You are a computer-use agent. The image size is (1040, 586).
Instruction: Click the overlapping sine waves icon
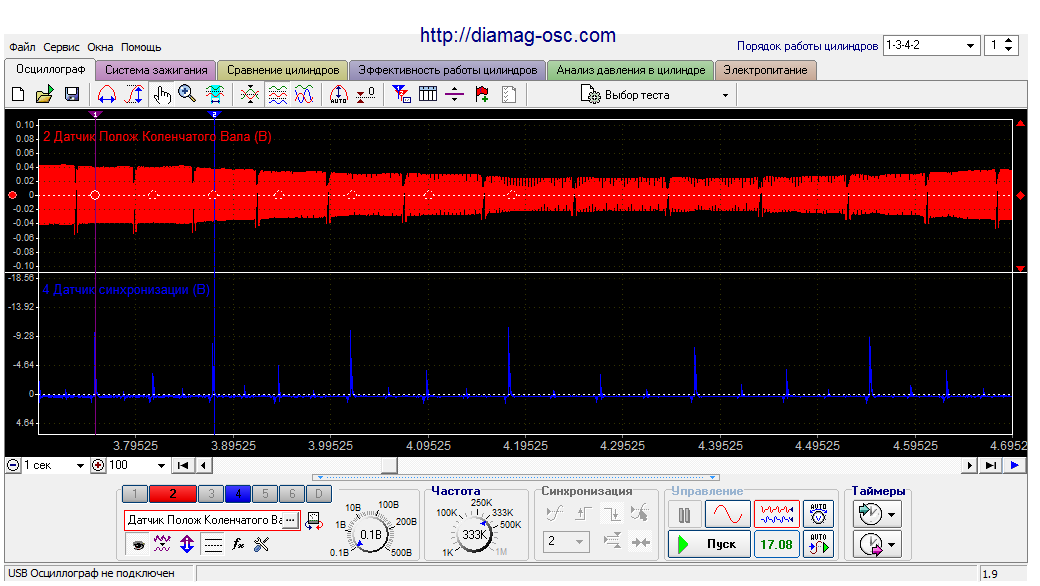(304, 95)
